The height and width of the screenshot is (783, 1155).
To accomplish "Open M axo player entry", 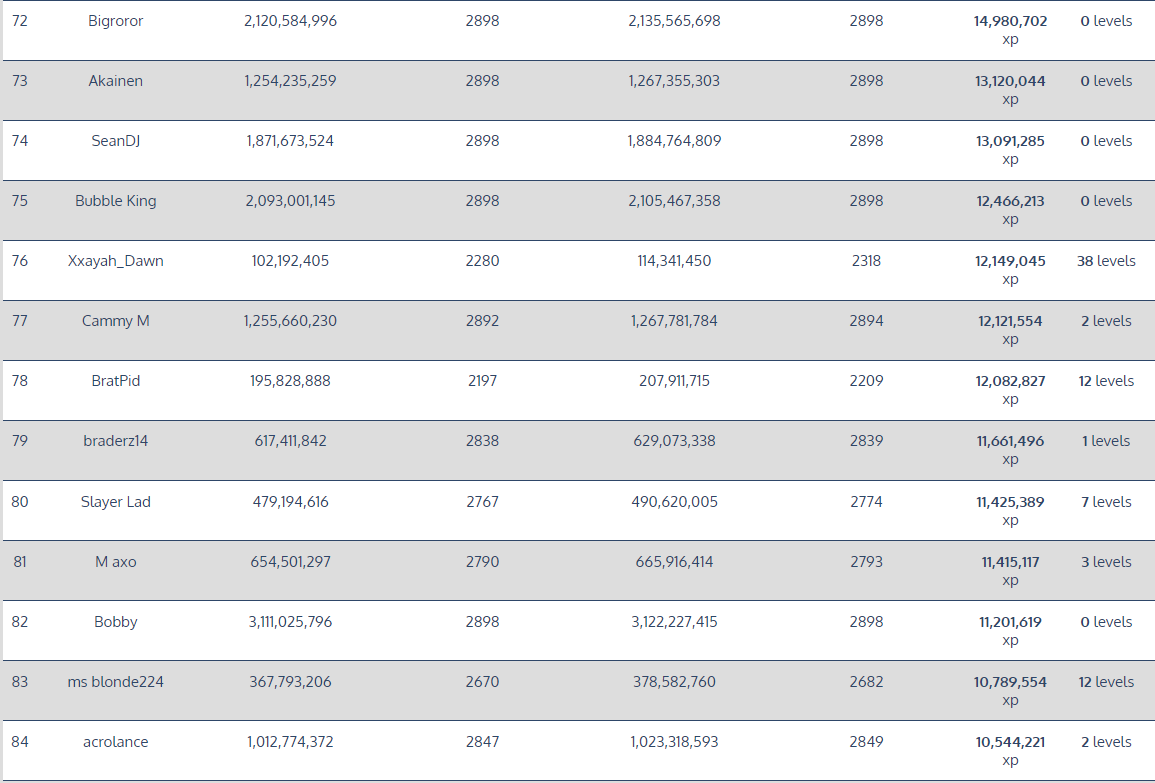I will pyautogui.click(x=116, y=562).
